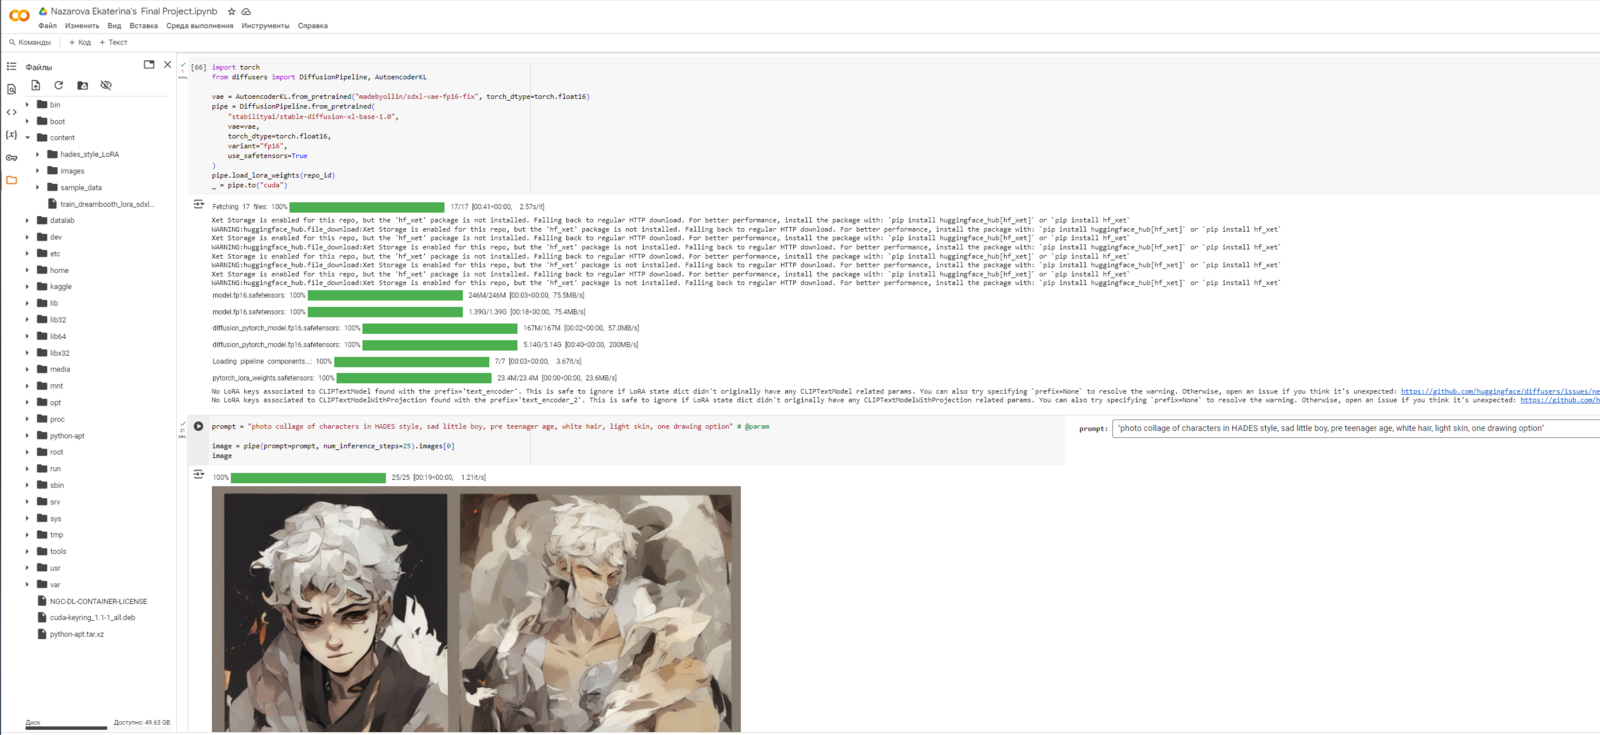Image resolution: width=1600 pixels, height=735 pixels.
Task: Click the Colab logo
Action: pyautogui.click(x=19, y=15)
